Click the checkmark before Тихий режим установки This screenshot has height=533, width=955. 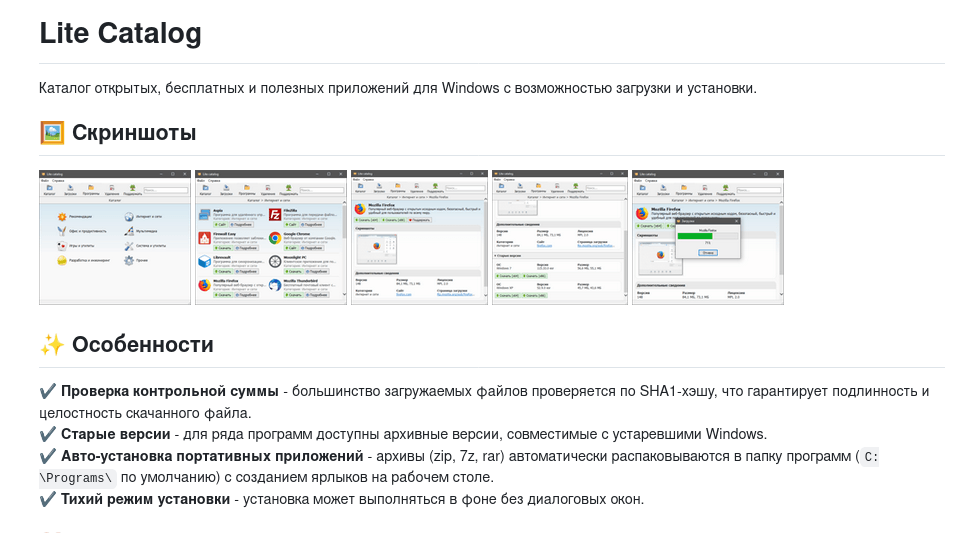(x=48, y=499)
